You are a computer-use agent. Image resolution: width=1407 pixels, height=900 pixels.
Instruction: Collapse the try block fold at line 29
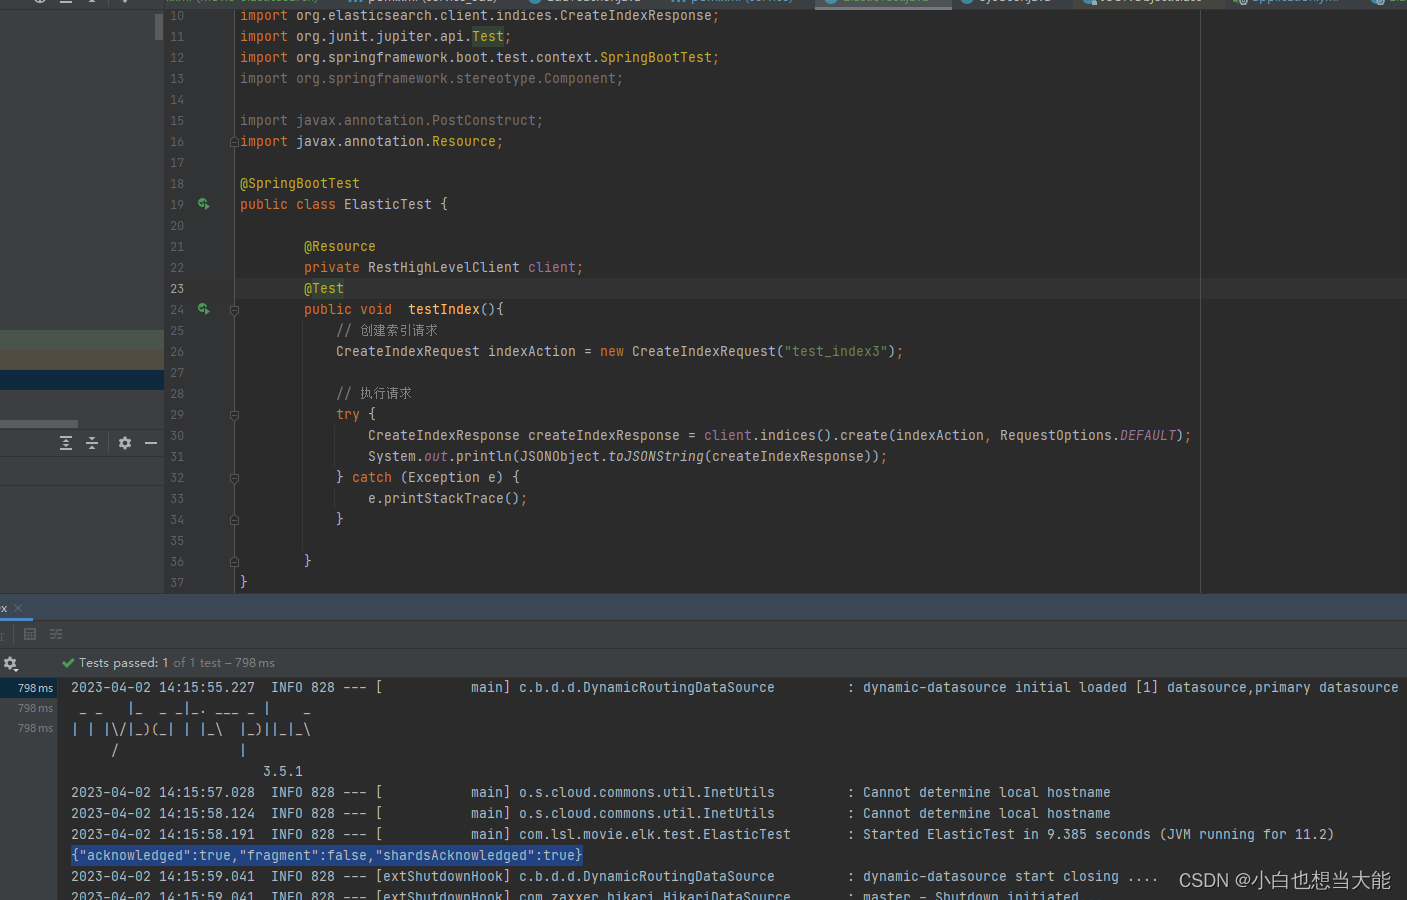[x=234, y=415]
